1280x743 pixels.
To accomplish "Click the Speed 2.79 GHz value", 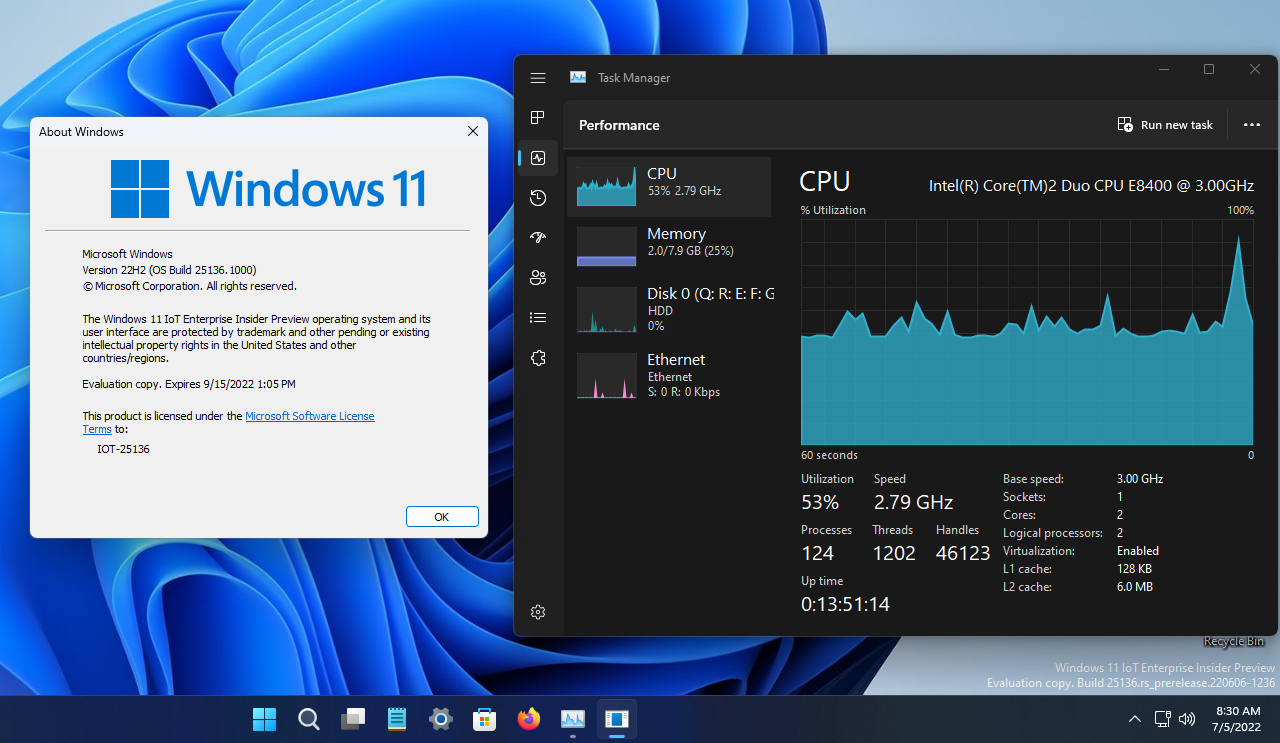I will point(913,502).
